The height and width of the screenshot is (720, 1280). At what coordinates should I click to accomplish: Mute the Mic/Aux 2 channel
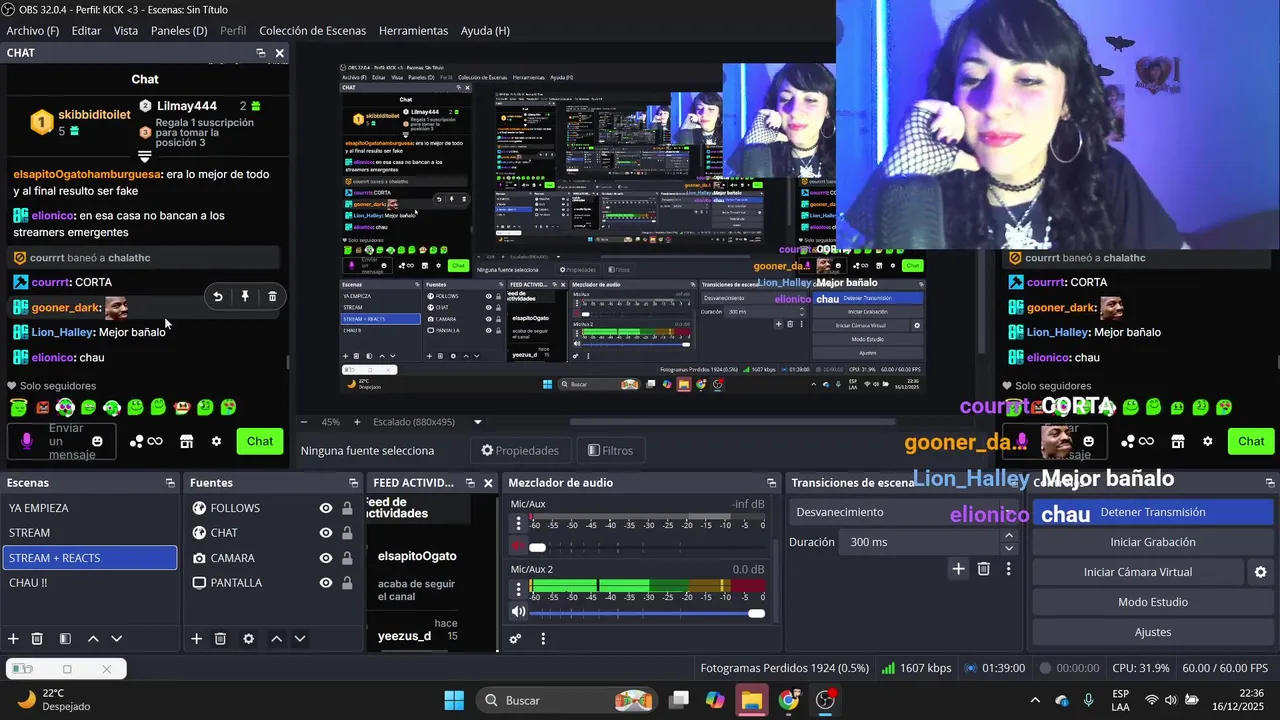coord(518,612)
